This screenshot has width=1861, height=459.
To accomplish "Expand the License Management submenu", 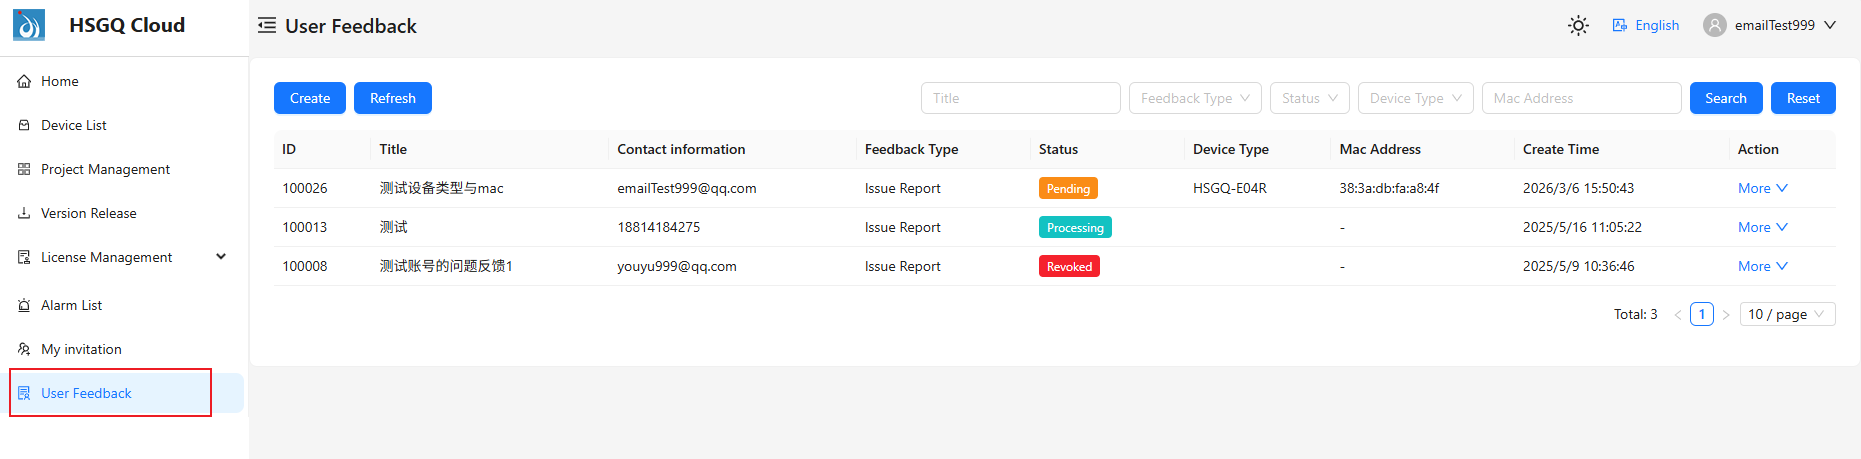I will [x=221, y=257].
